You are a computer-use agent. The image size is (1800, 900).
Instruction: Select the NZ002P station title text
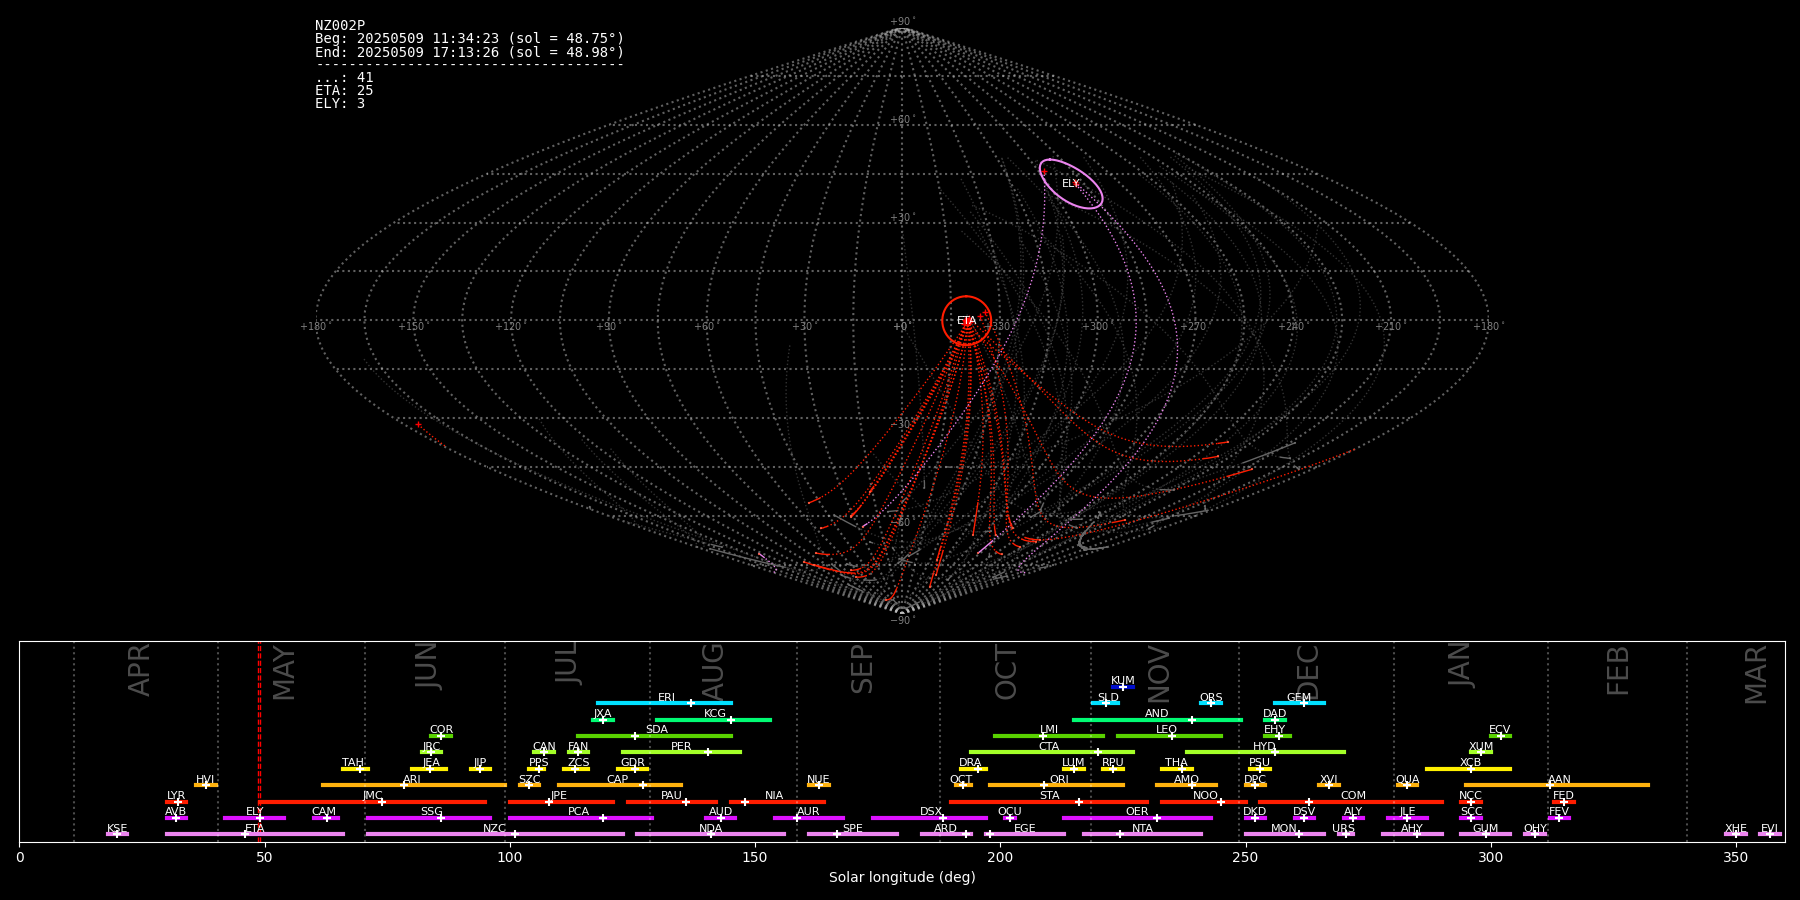point(340,26)
